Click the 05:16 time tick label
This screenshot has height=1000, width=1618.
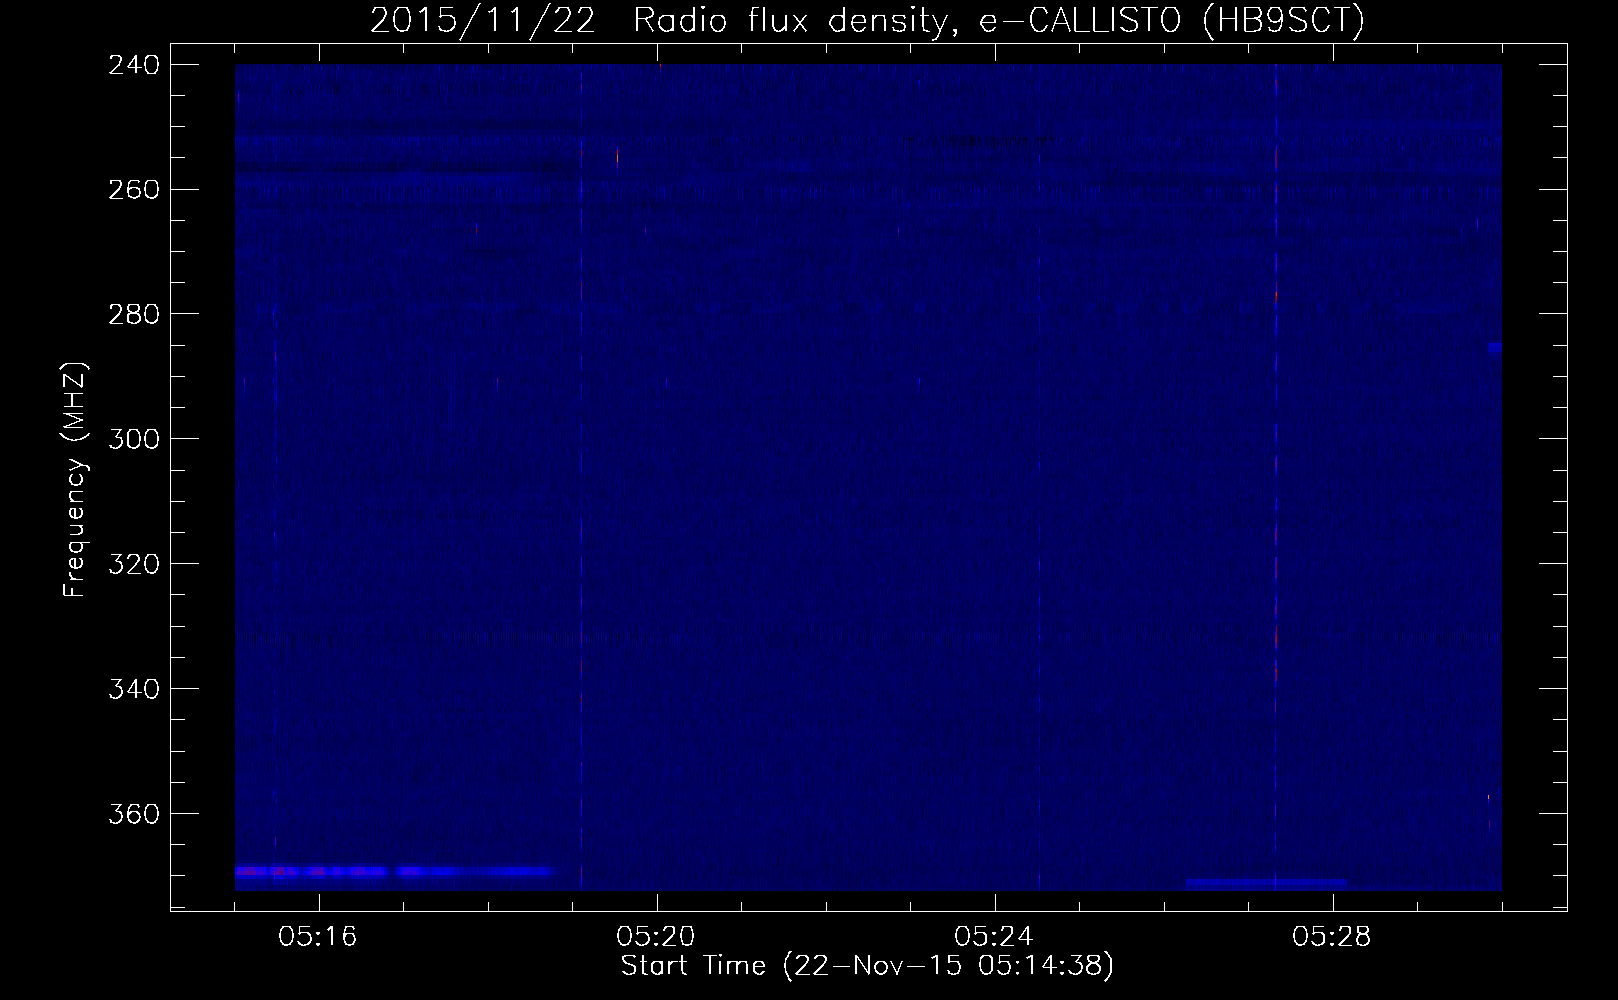[x=318, y=936]
